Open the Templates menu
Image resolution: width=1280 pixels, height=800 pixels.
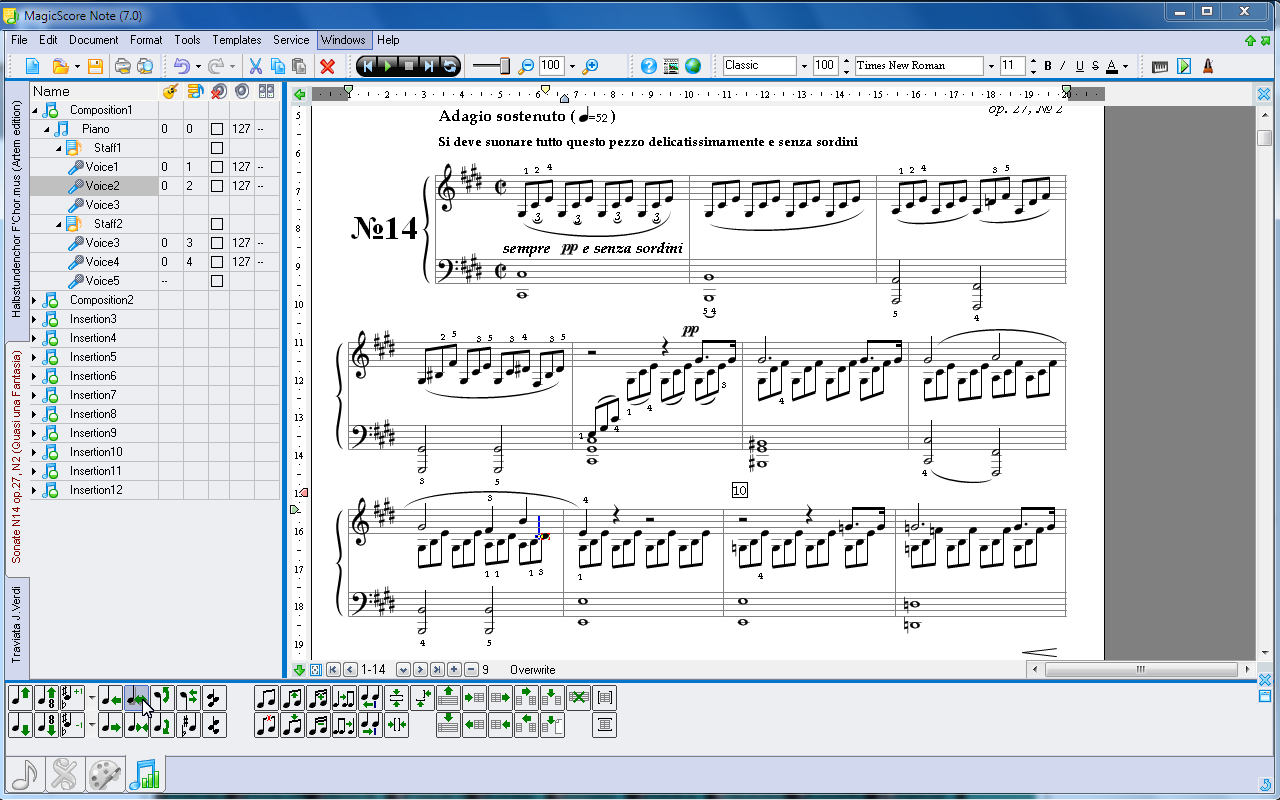click(x=236, y=40)
